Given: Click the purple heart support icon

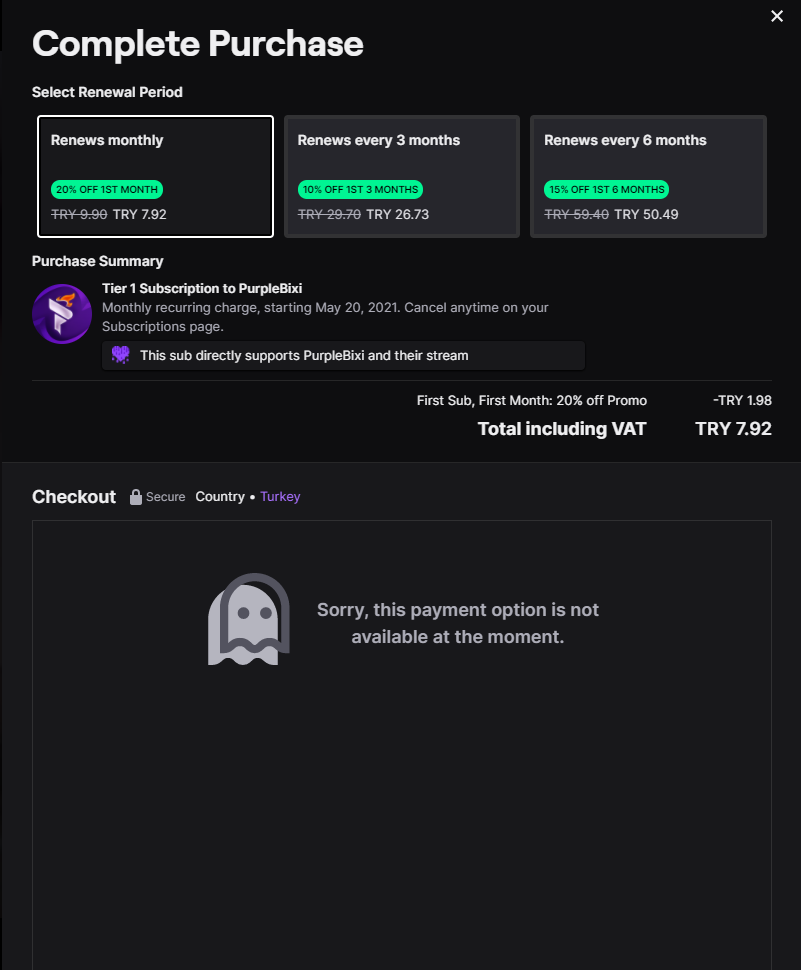Looking at the screenshot, I should pyautogui.click(x=121, y=355).
